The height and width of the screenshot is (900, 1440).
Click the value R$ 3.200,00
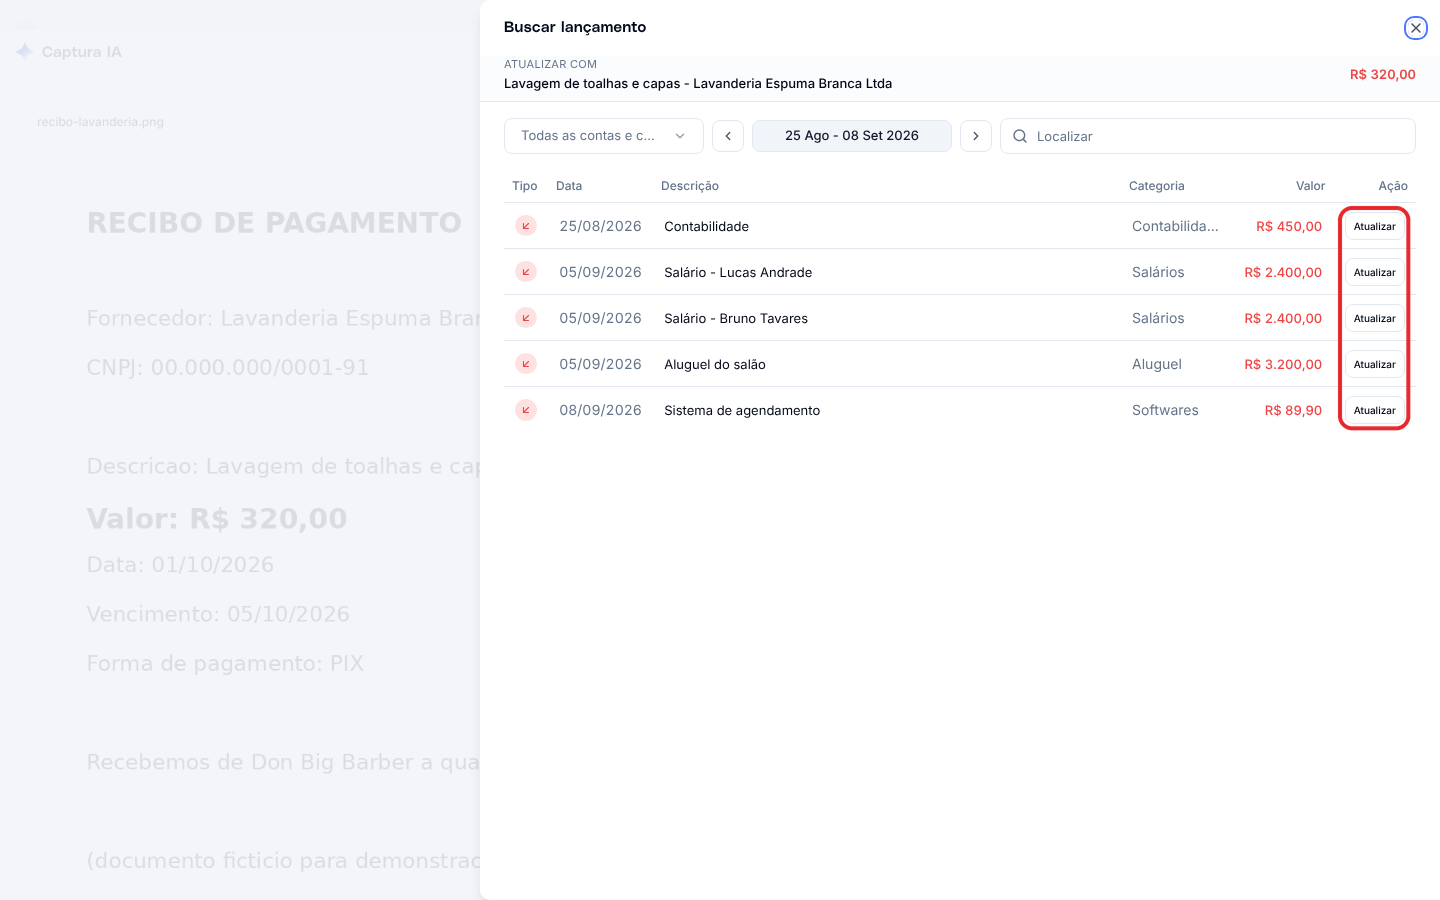(x=1283, y=364)
